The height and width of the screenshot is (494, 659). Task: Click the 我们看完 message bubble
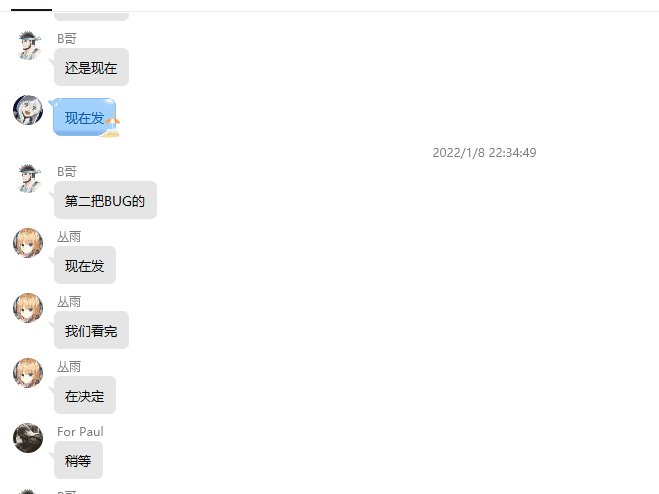pos(91,330)
